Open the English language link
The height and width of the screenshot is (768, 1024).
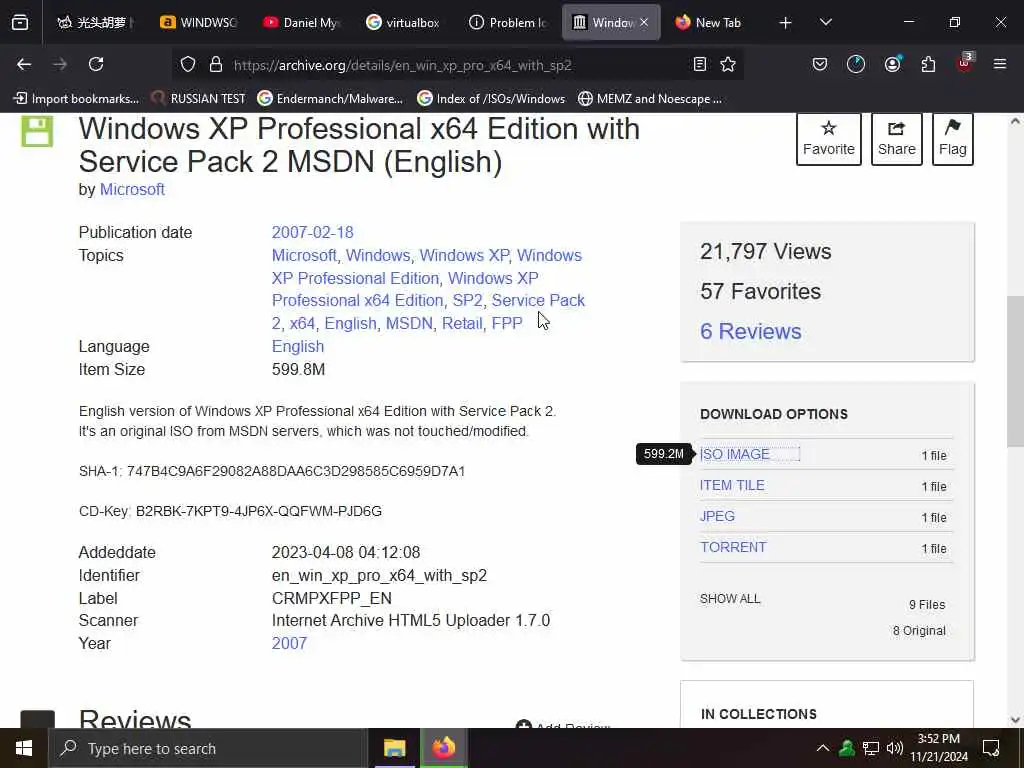coord(298,346)
